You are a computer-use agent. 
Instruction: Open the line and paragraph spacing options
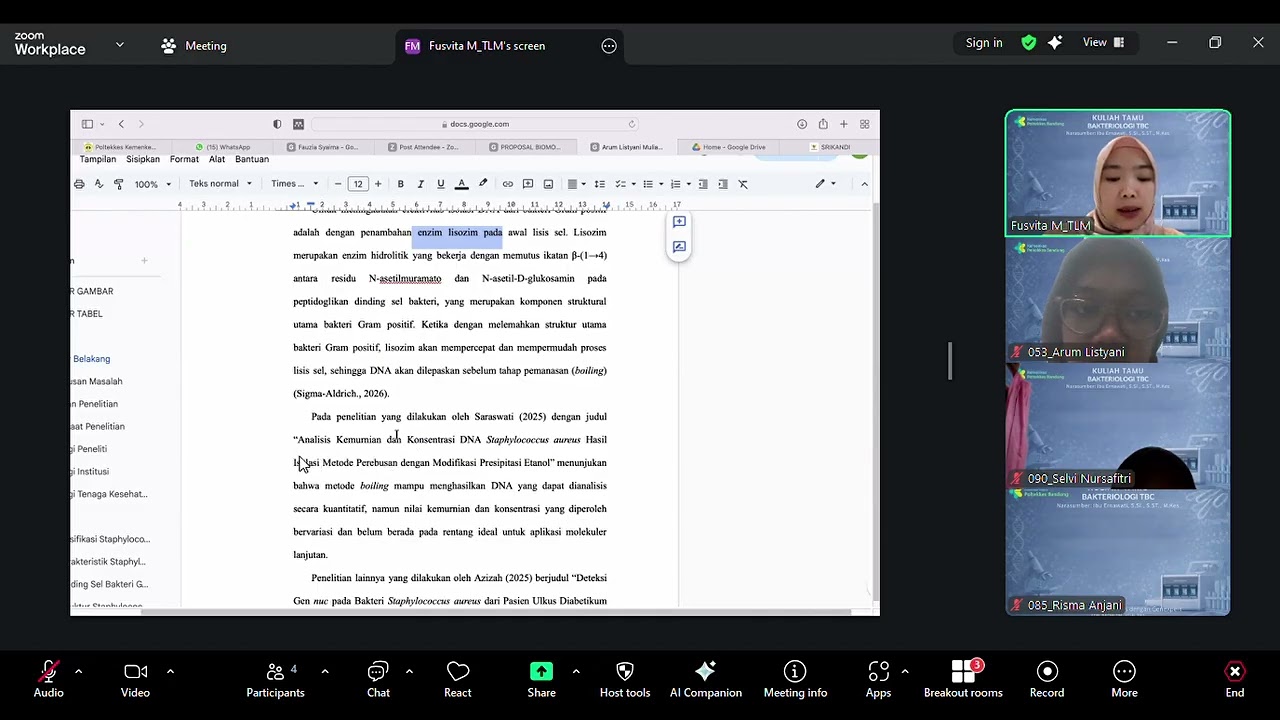[599, 184]
